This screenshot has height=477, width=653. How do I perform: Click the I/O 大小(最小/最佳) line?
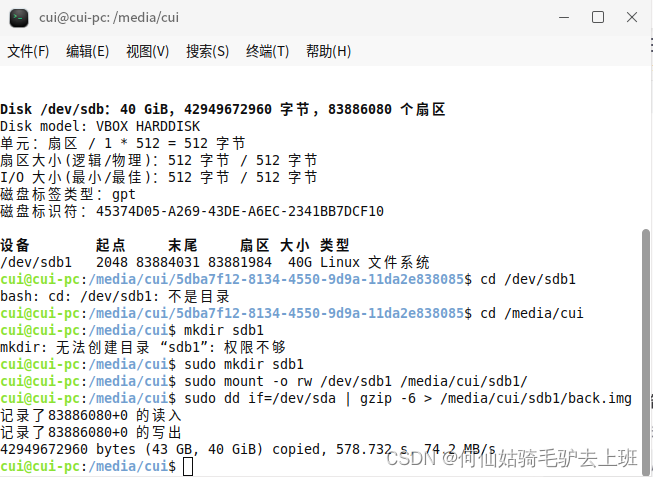click(159, 177)
